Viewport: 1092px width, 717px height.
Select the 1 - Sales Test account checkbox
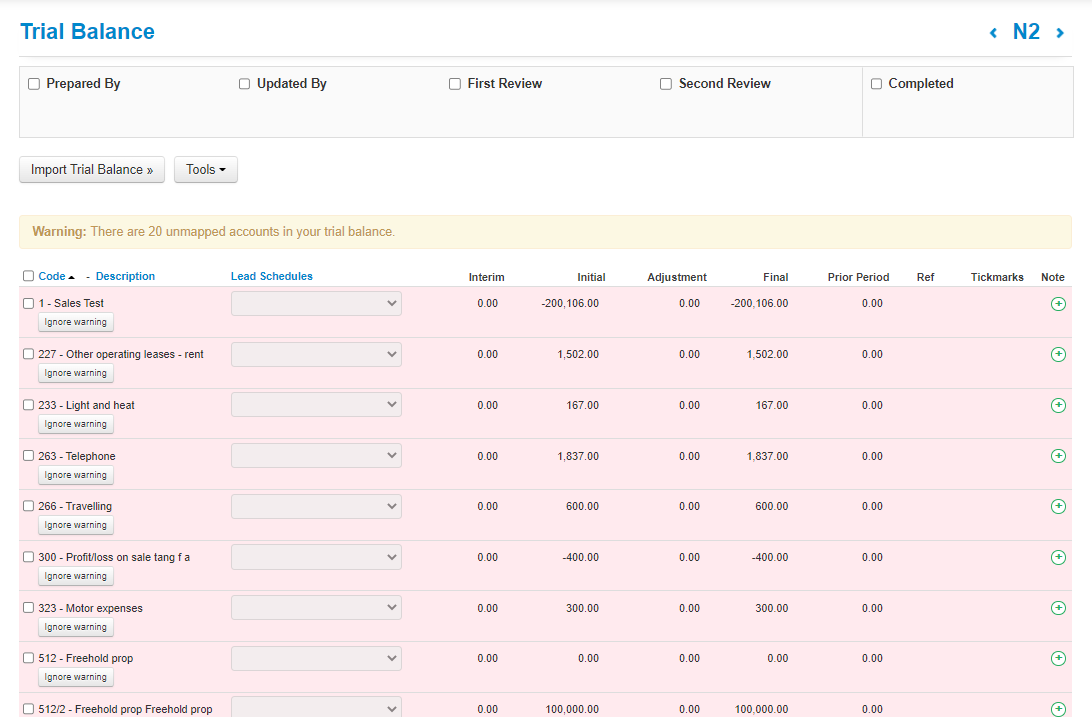(29, 304)
